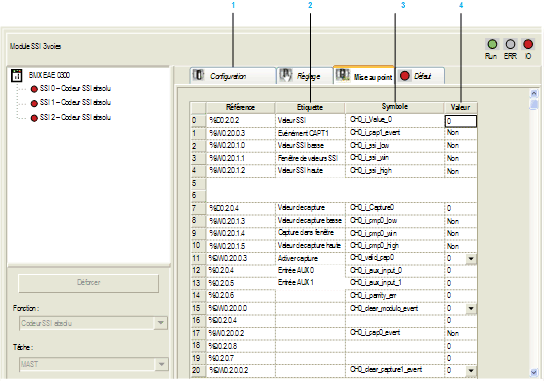This screenshot has height=382, width=544.
Task: Click Non value in Valeur SSI haute row
Action: 453,171
